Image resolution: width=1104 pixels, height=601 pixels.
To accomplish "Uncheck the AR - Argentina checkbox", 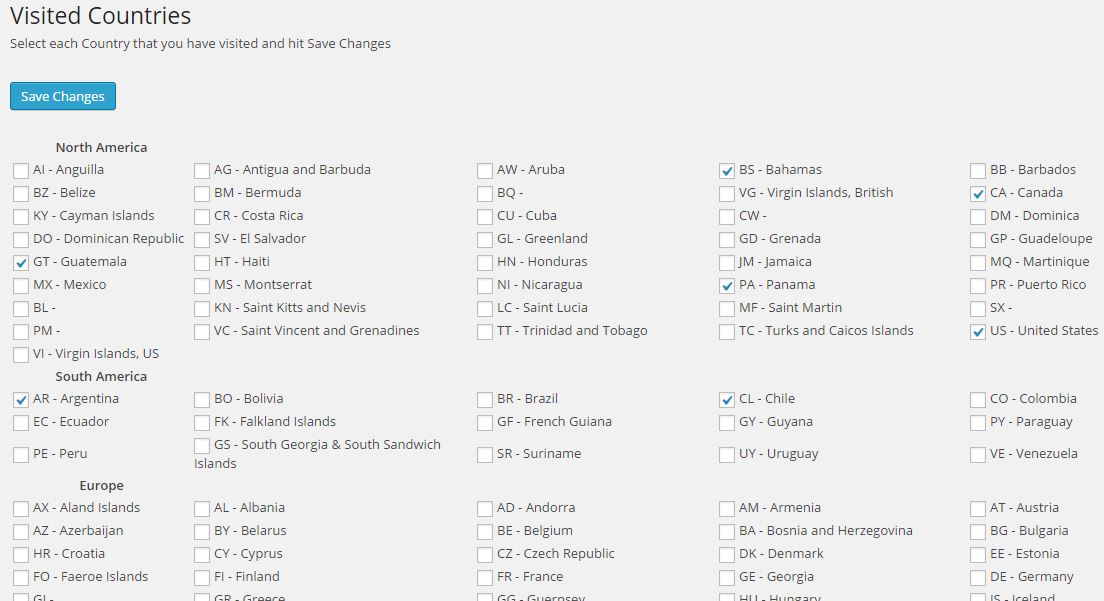I will click(x=21, y=400).
